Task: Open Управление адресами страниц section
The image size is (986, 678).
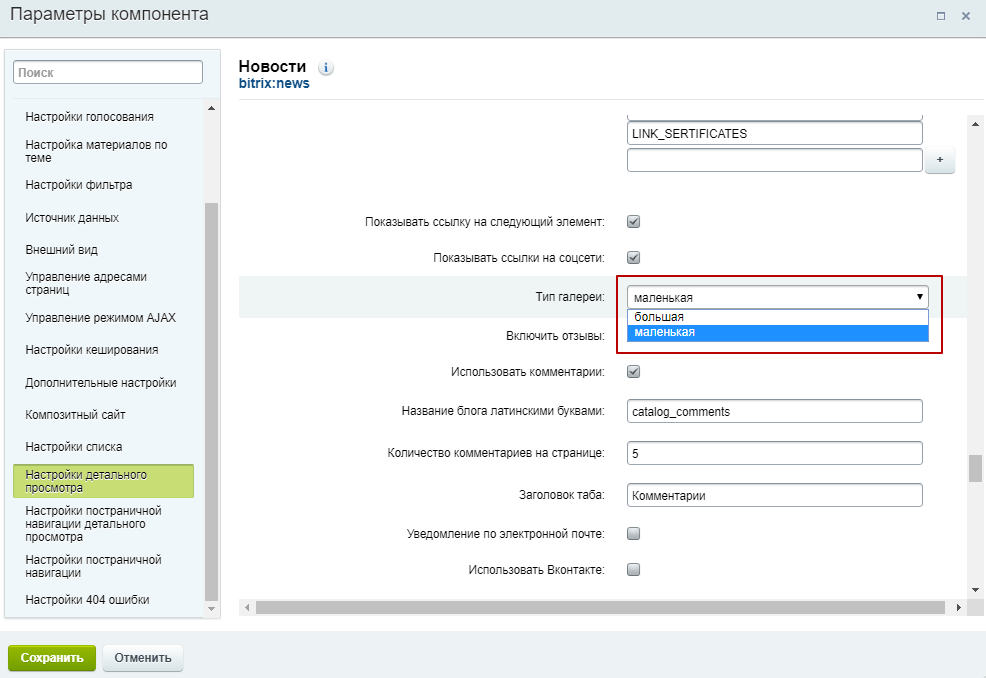Action: pyautogui.click(x=86, y=283)
